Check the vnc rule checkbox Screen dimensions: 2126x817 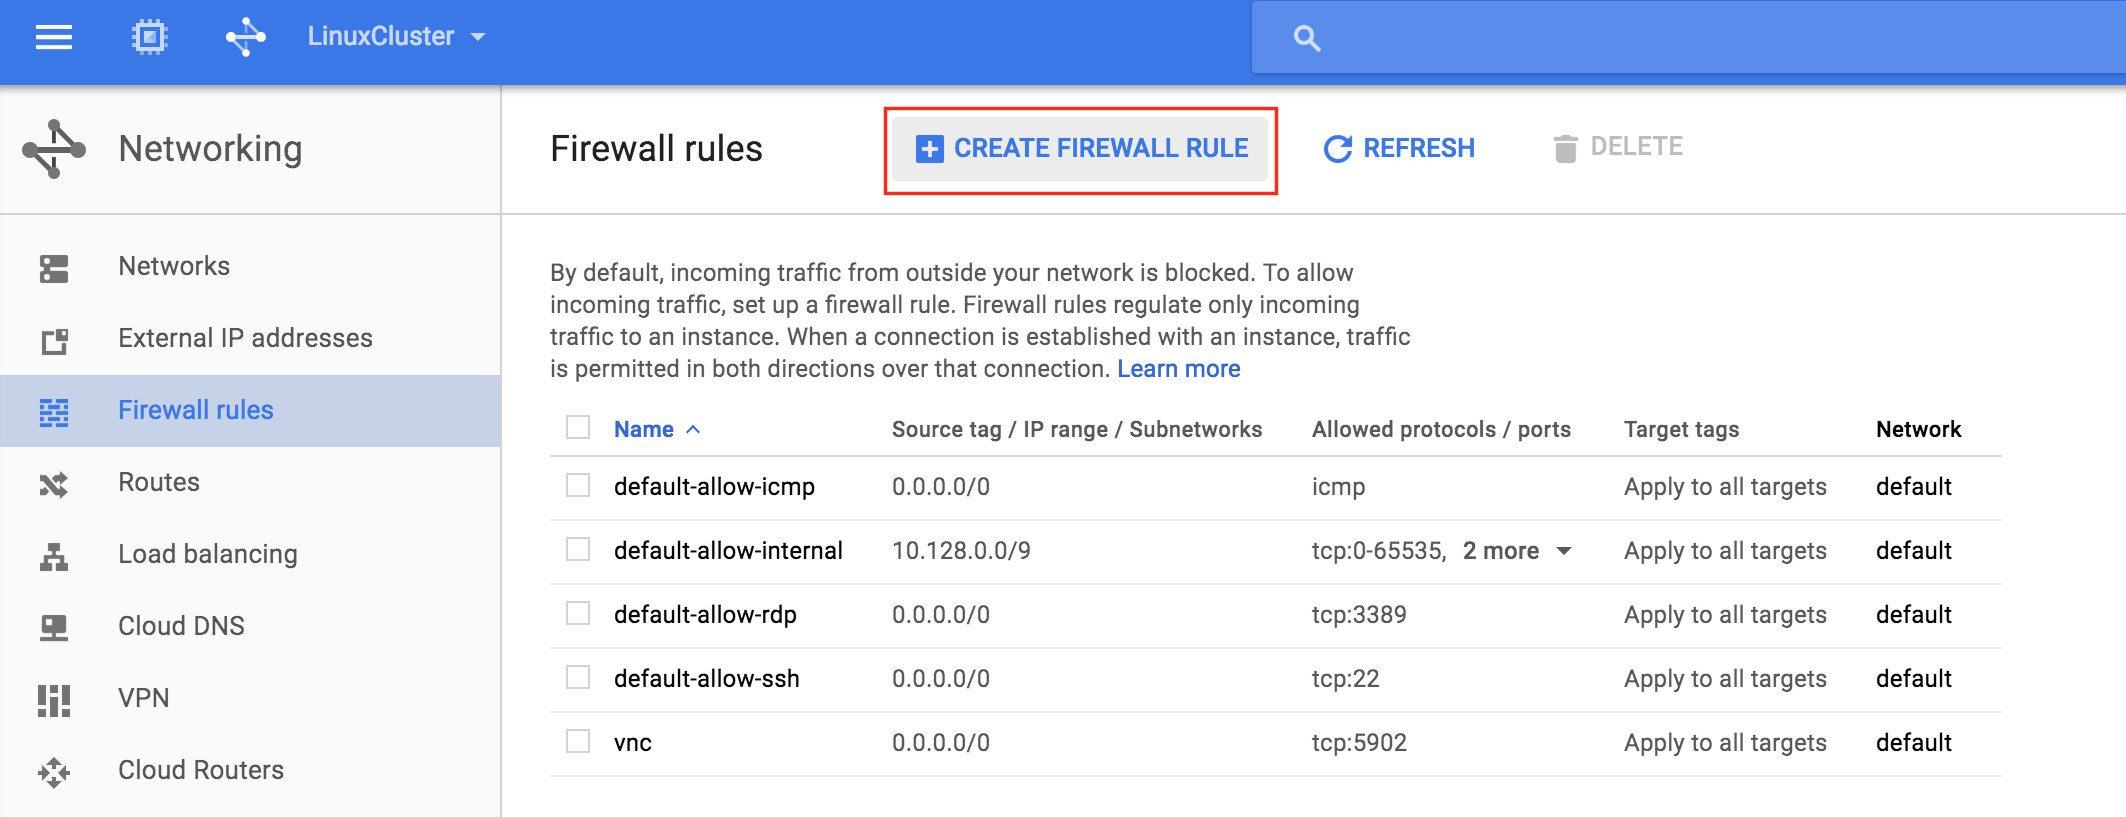coord(578,741)
